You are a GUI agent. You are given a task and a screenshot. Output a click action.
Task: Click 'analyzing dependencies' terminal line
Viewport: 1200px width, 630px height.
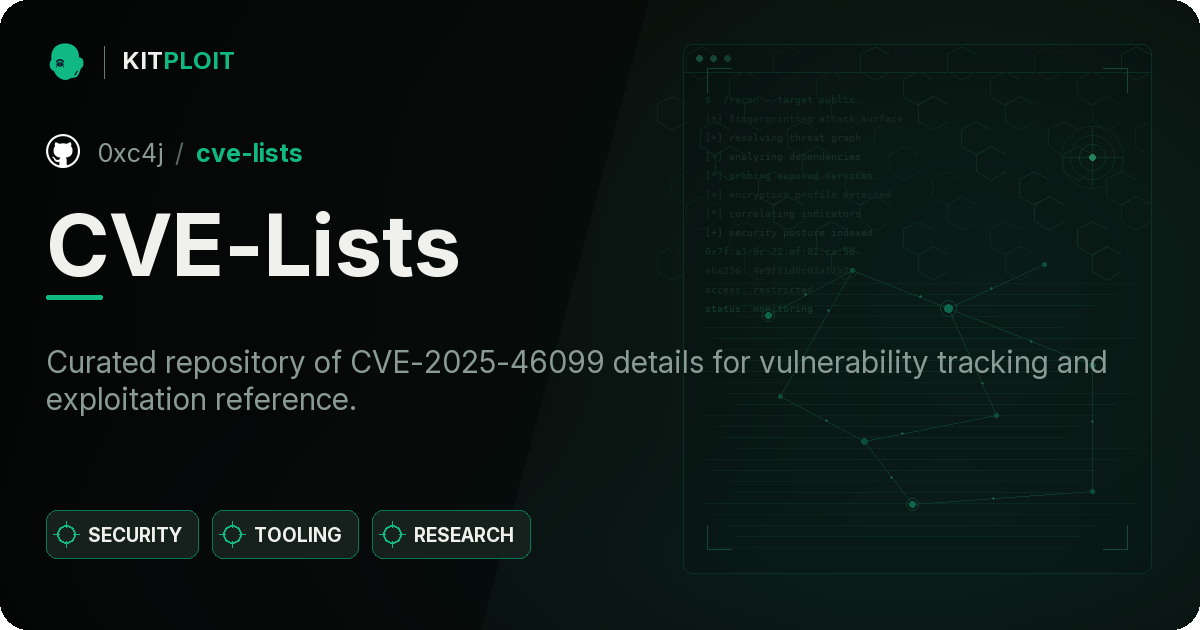782,157
